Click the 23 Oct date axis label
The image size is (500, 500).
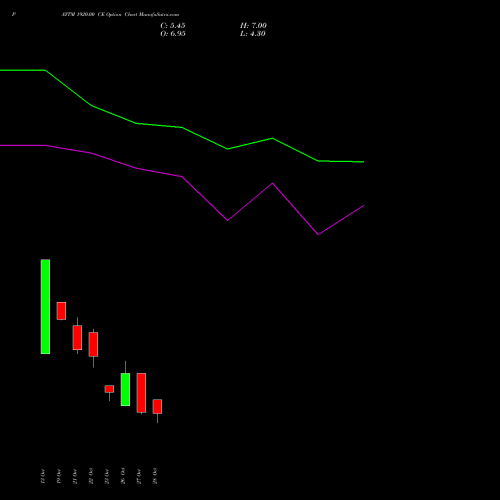tap(107, 476)
